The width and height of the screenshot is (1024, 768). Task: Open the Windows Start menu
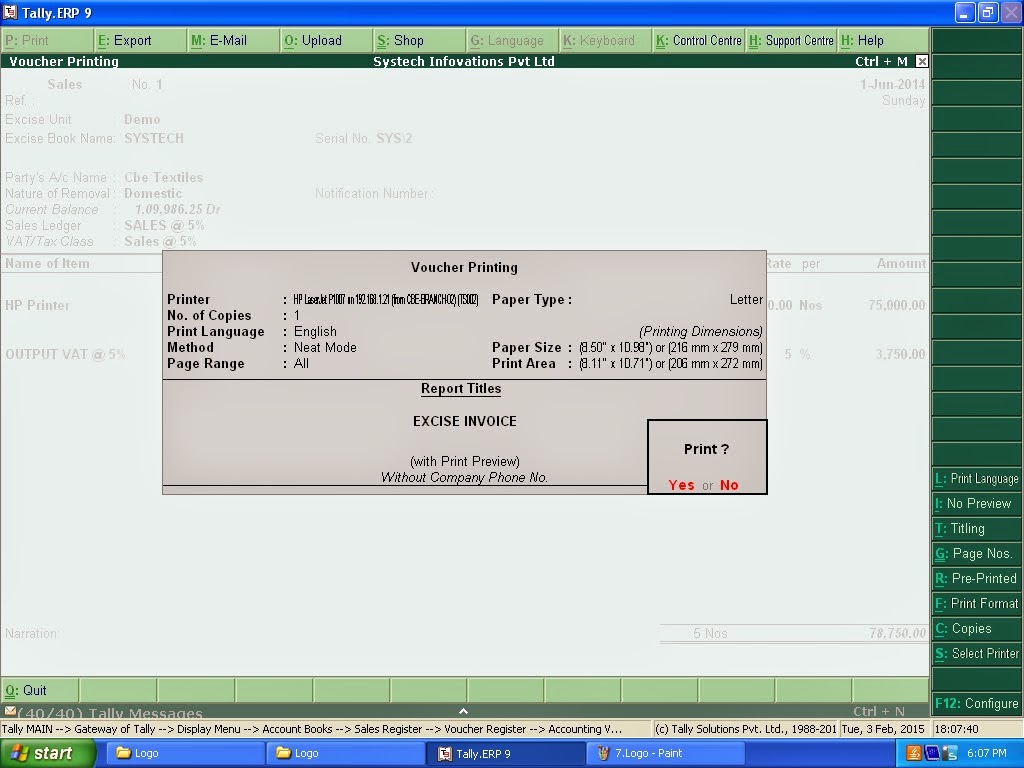pos(48,753)
